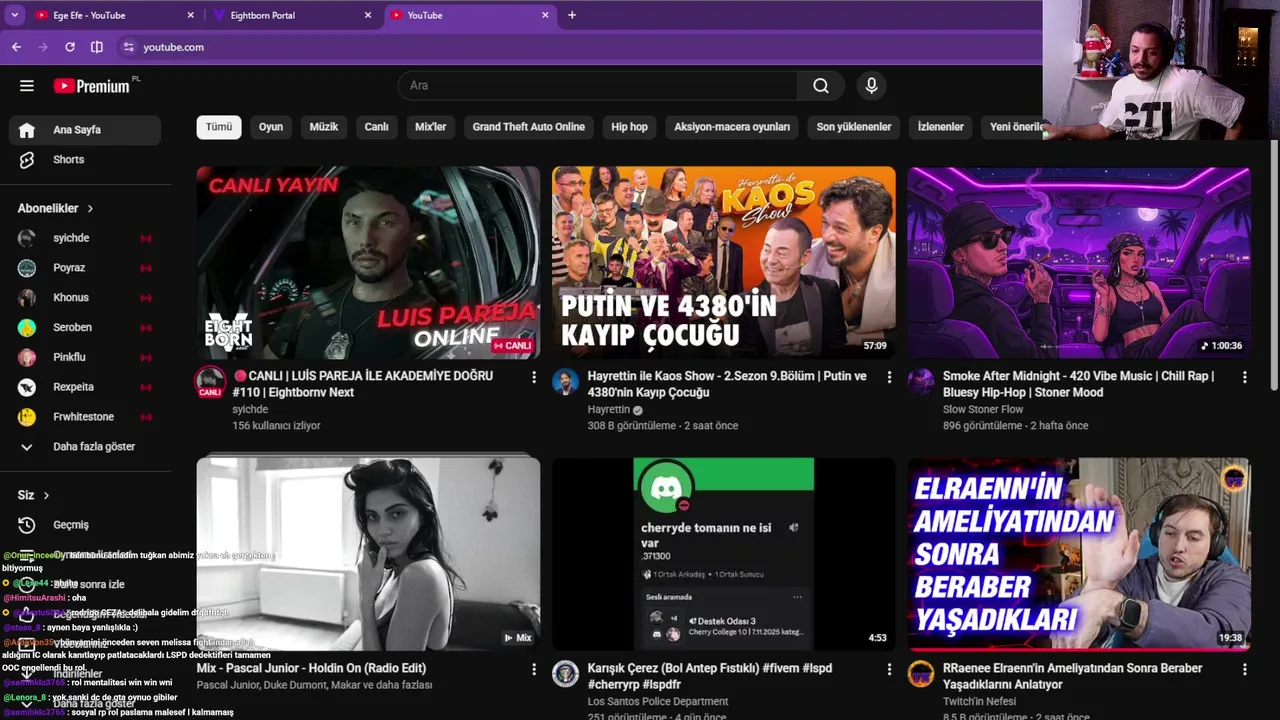Open Frwhitestone subscription in sidebar

(85, 417)
